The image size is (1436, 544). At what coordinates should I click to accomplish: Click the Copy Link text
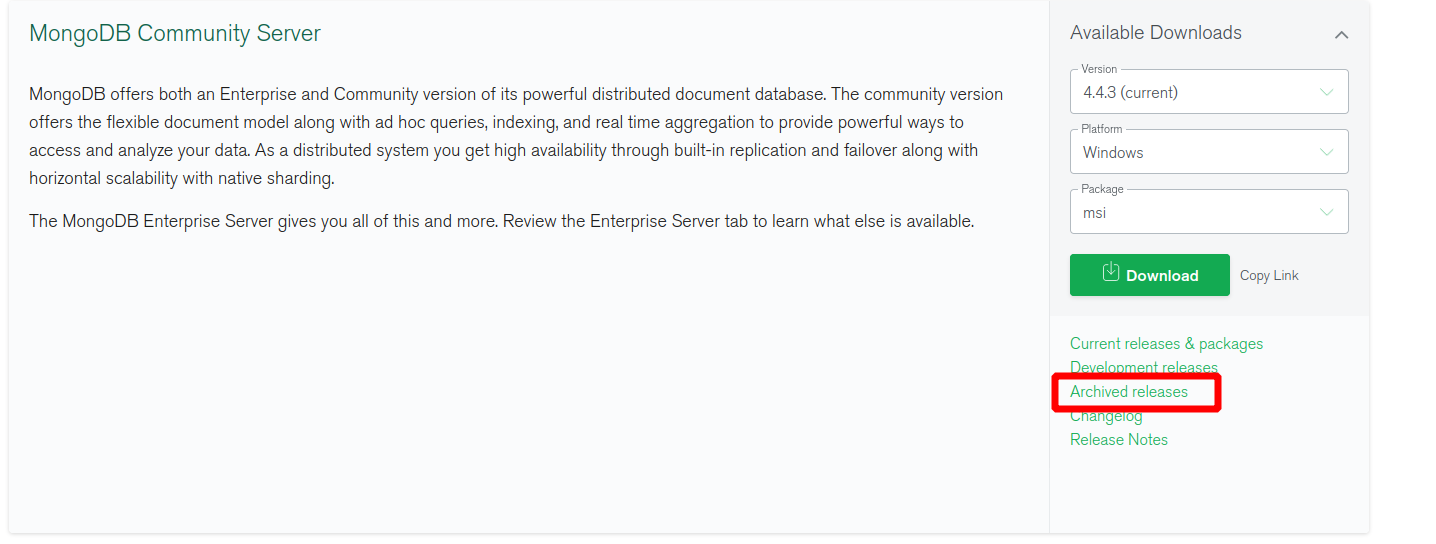coord(1269,276)
